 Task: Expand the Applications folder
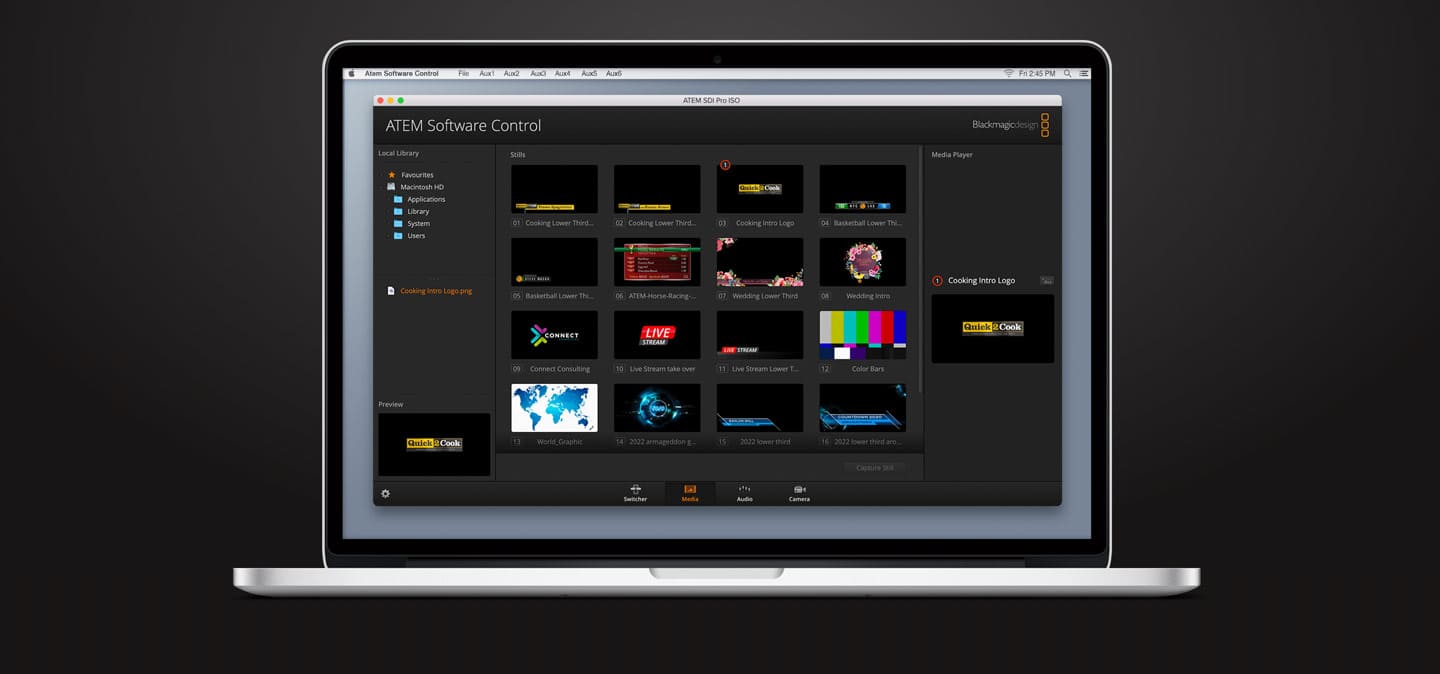click(398, 199)
